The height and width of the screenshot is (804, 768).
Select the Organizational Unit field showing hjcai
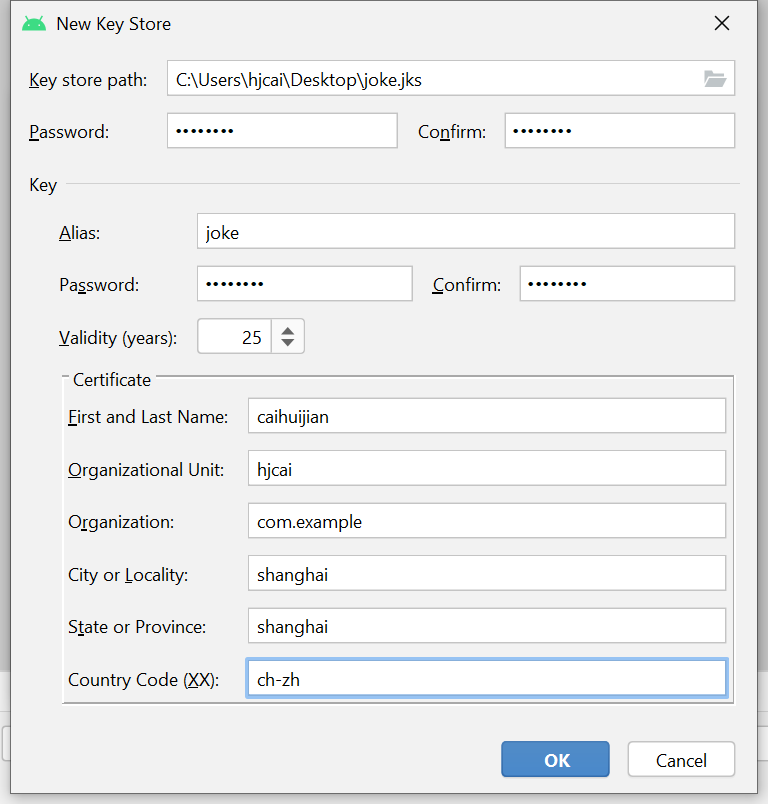[x=486, y=467]
